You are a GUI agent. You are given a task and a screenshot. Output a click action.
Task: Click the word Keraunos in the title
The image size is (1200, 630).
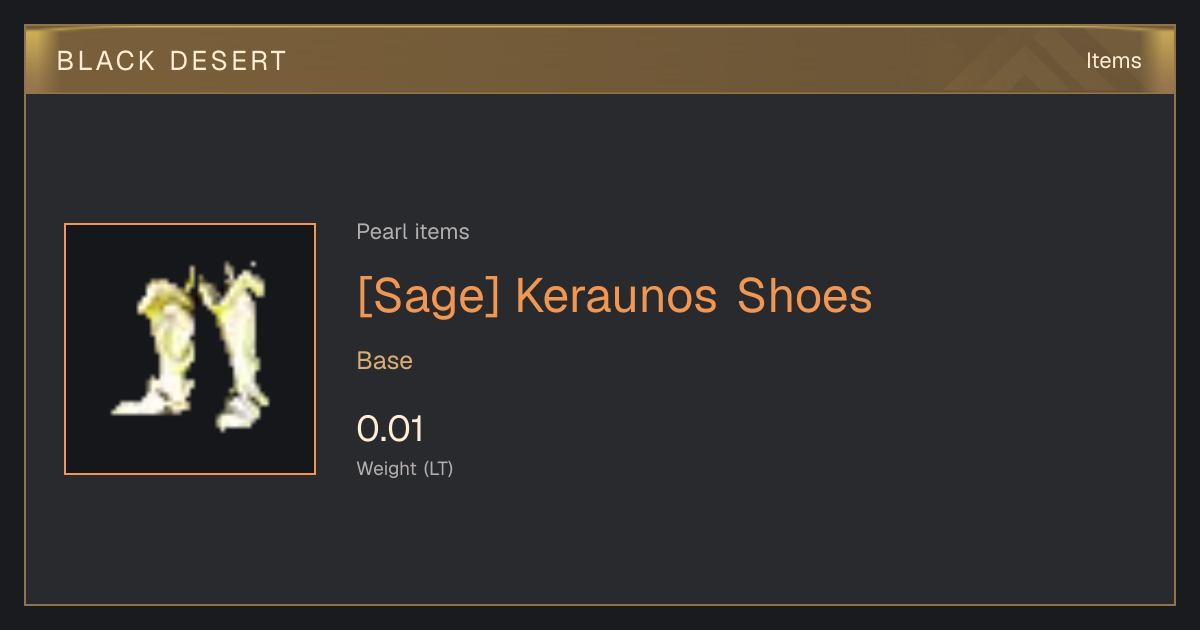pos(617,296)
